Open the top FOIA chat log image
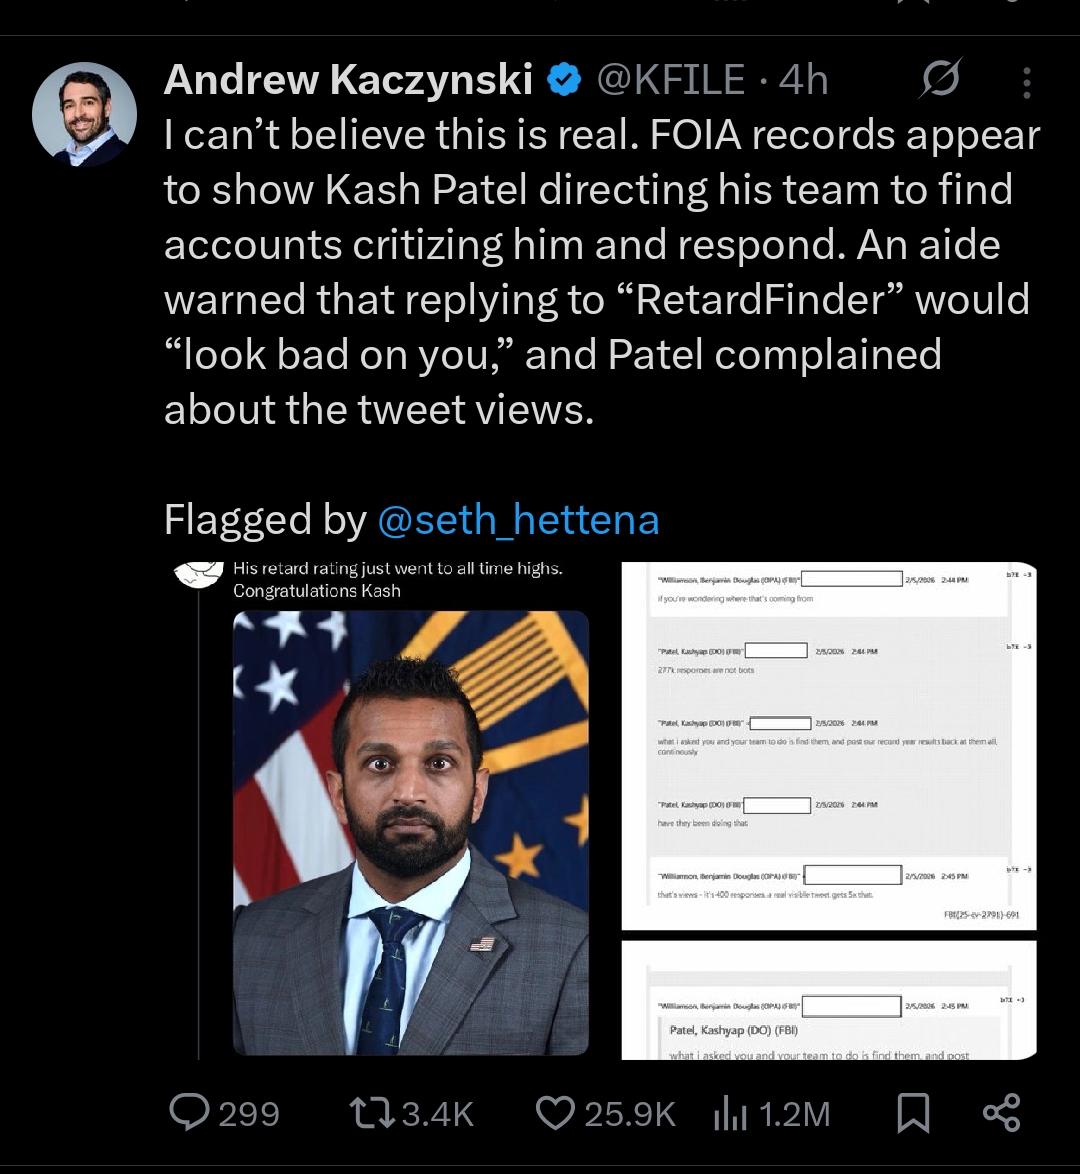 [x=828, y=746]
